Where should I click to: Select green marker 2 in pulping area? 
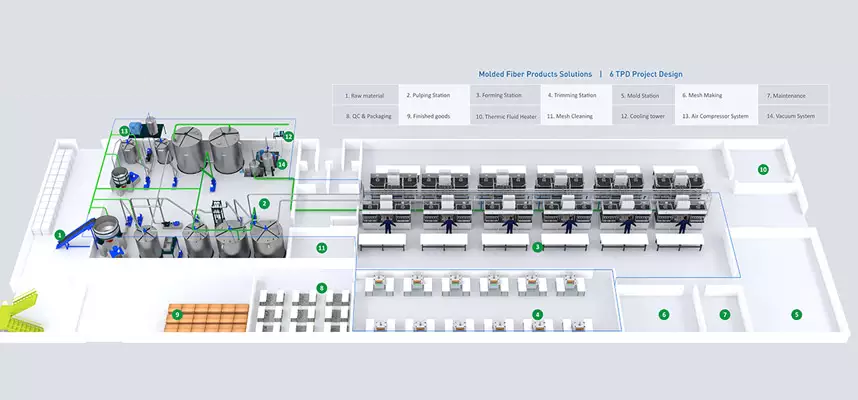[264, 203]
